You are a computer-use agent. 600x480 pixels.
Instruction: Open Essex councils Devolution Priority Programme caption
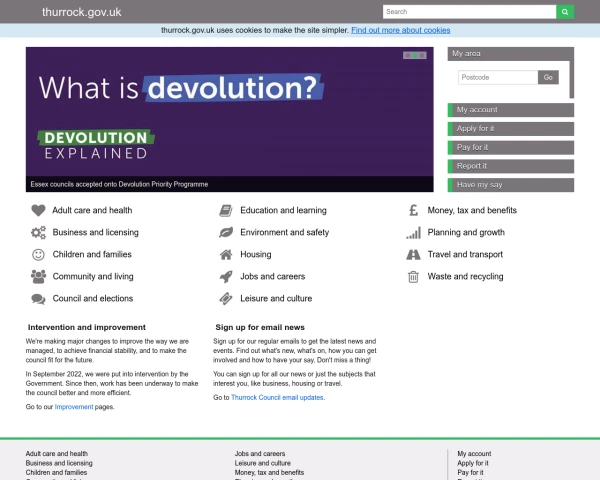point(119,184)
